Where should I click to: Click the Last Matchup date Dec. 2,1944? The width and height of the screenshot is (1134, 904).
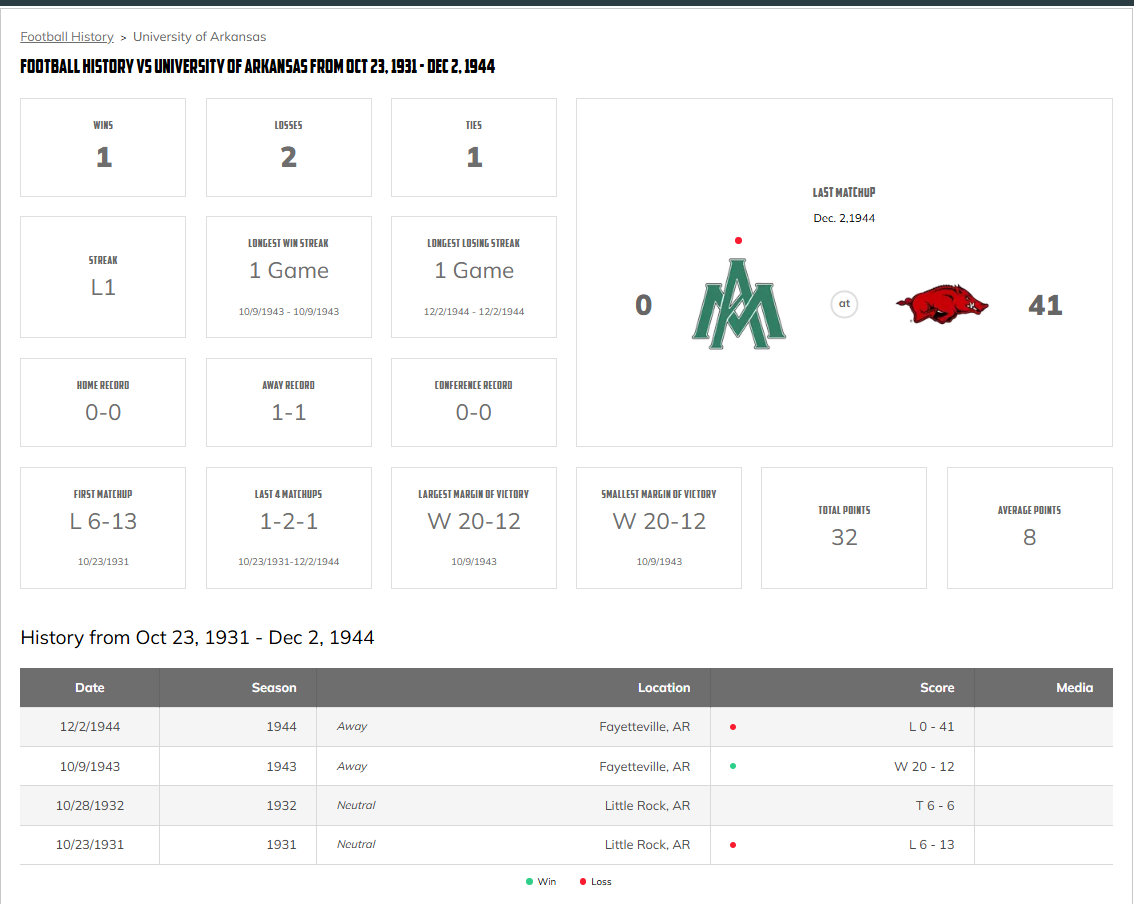point(844,218)
